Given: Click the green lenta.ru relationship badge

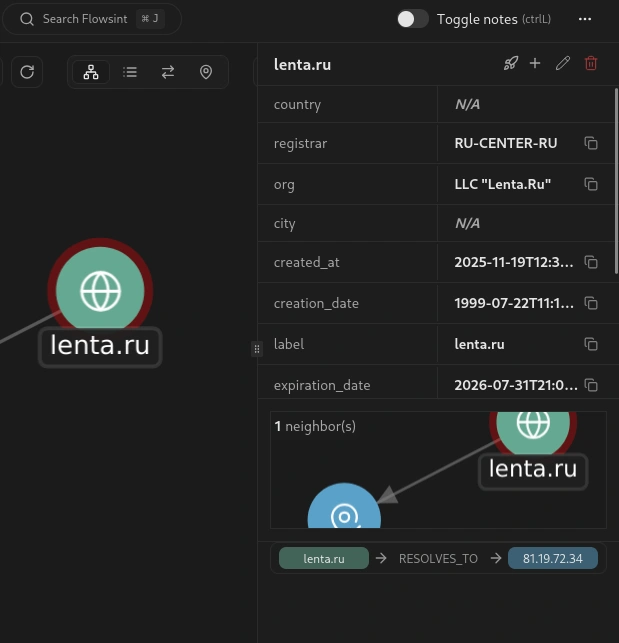Looking at the screenshot, I should [x=323, y=559].
